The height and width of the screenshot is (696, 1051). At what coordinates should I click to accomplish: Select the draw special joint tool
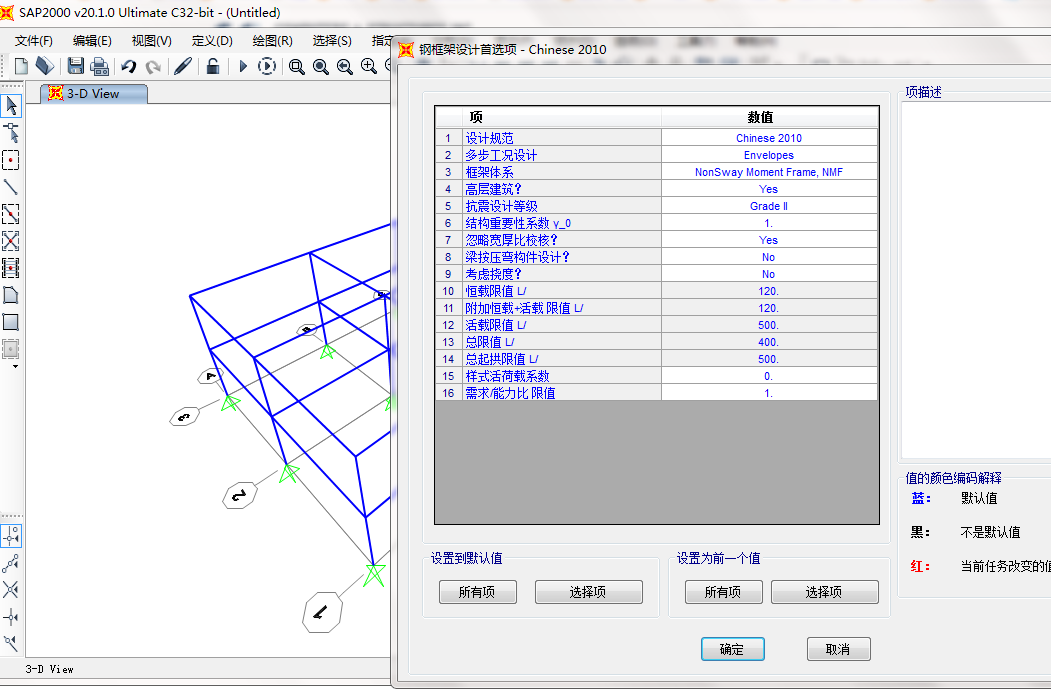click(x=11, y=160)
